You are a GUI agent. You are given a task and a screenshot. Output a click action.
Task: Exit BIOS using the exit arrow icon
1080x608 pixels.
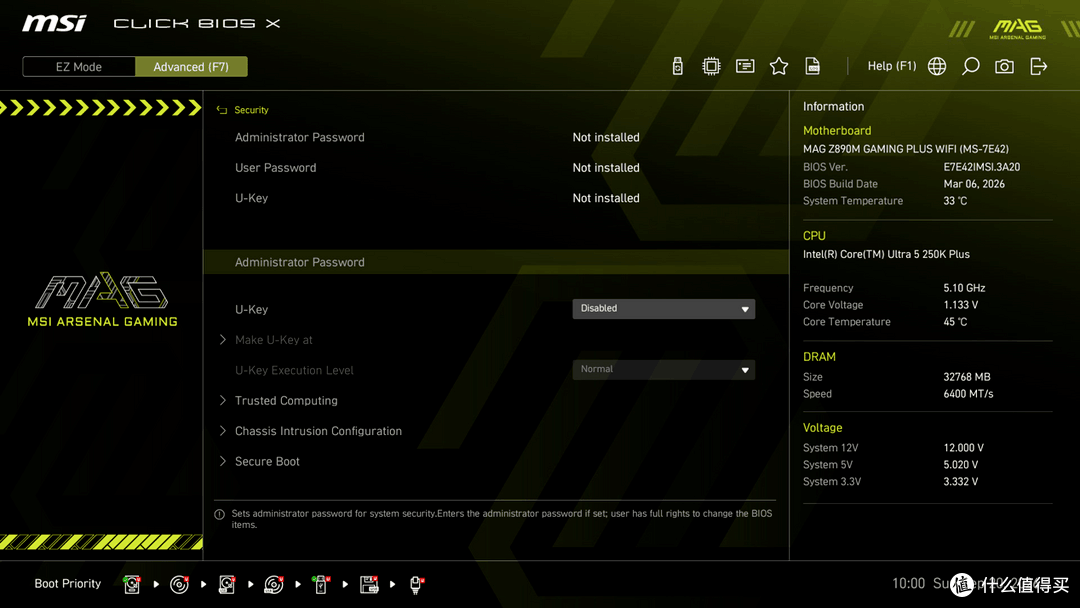(1039, 66)
